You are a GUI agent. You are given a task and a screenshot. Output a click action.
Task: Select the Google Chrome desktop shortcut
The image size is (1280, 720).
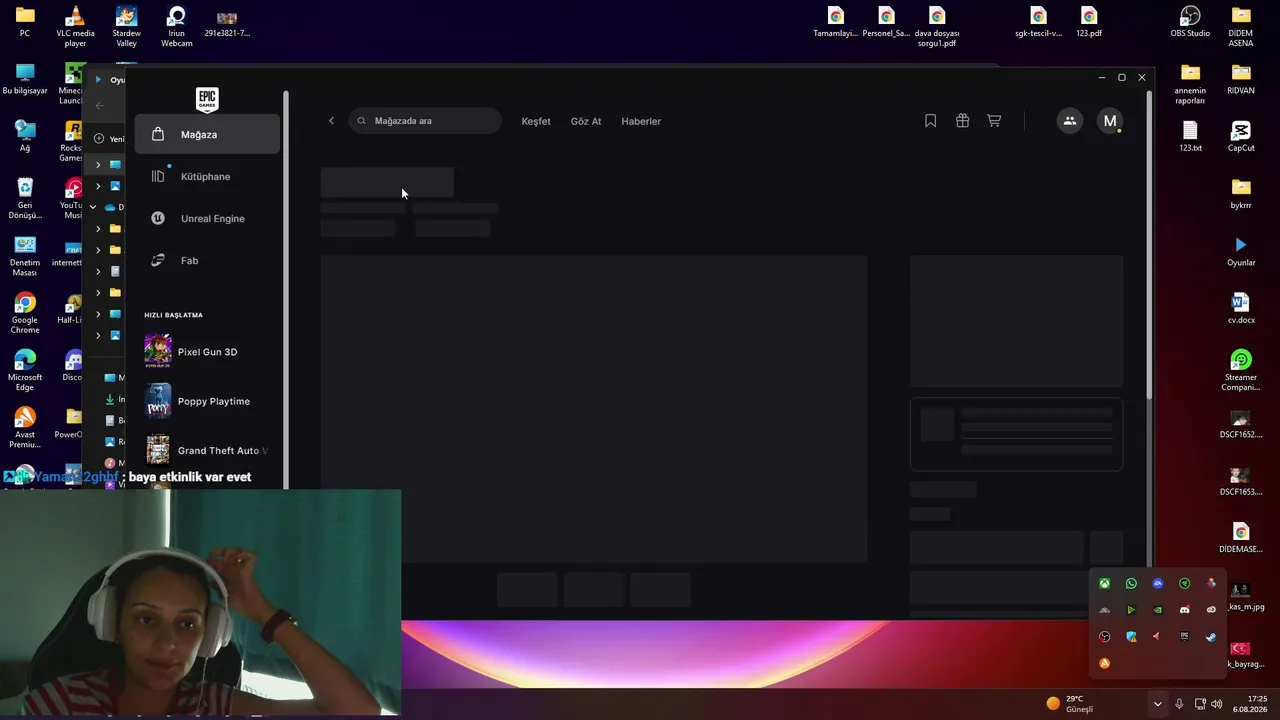pos(25,313)
